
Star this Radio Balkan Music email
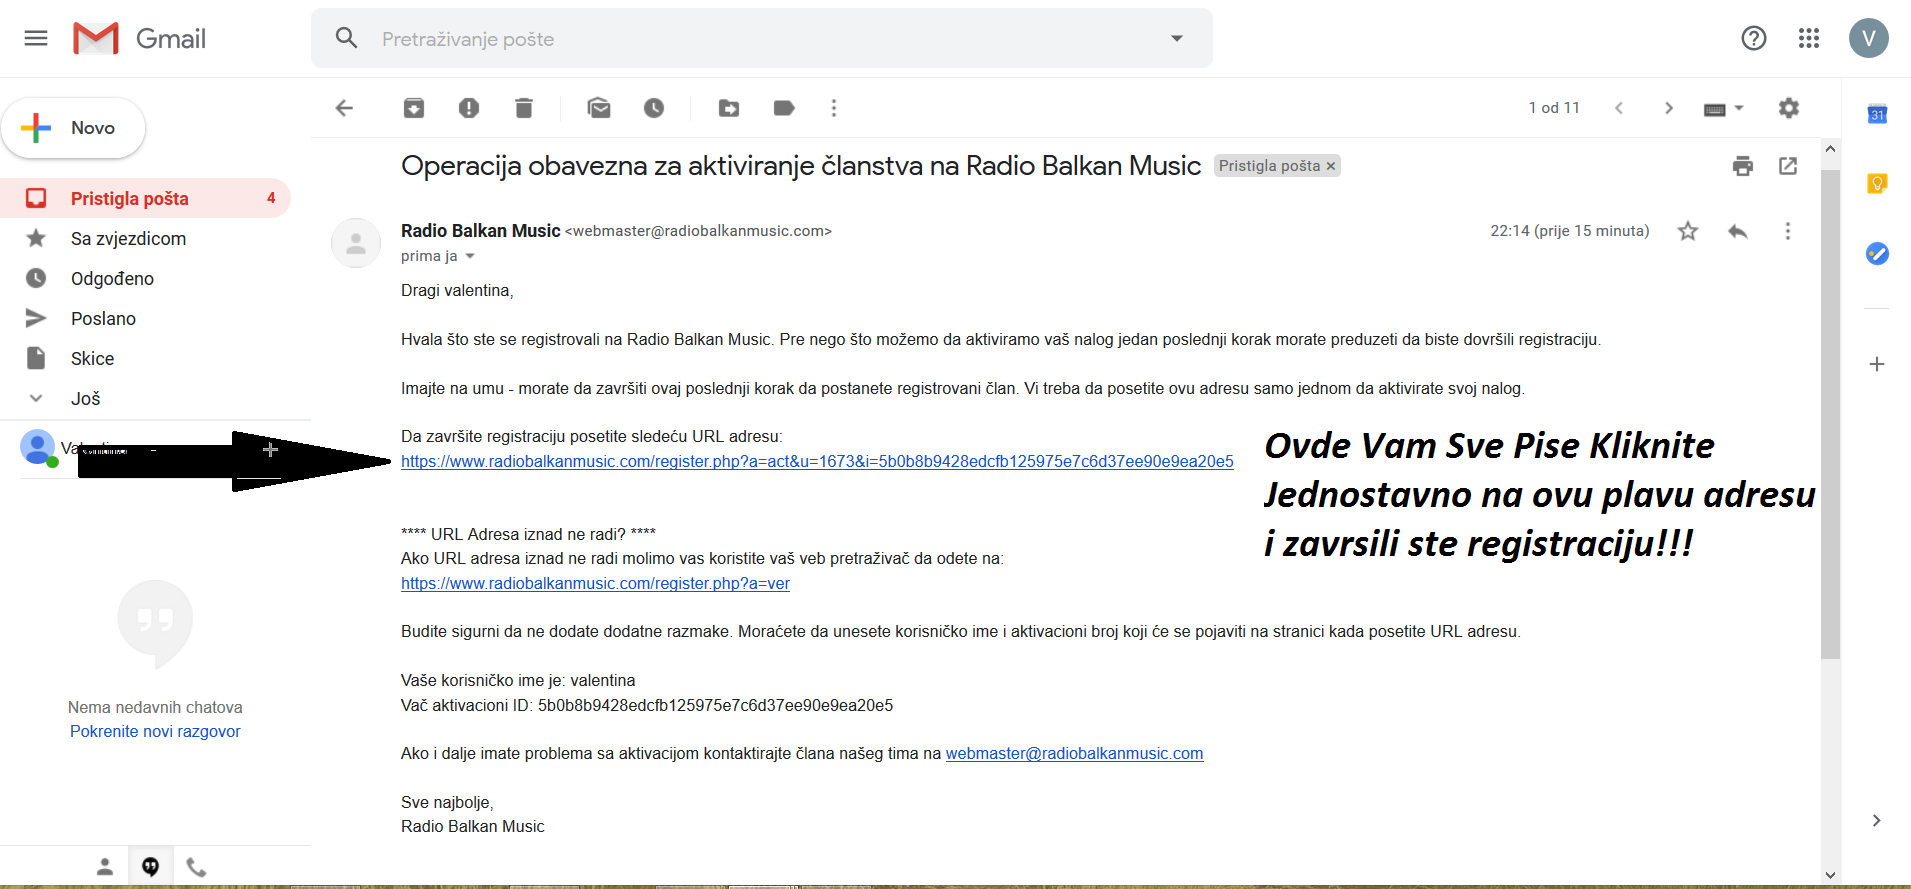pyautogui.click(x=1688, y=231)
